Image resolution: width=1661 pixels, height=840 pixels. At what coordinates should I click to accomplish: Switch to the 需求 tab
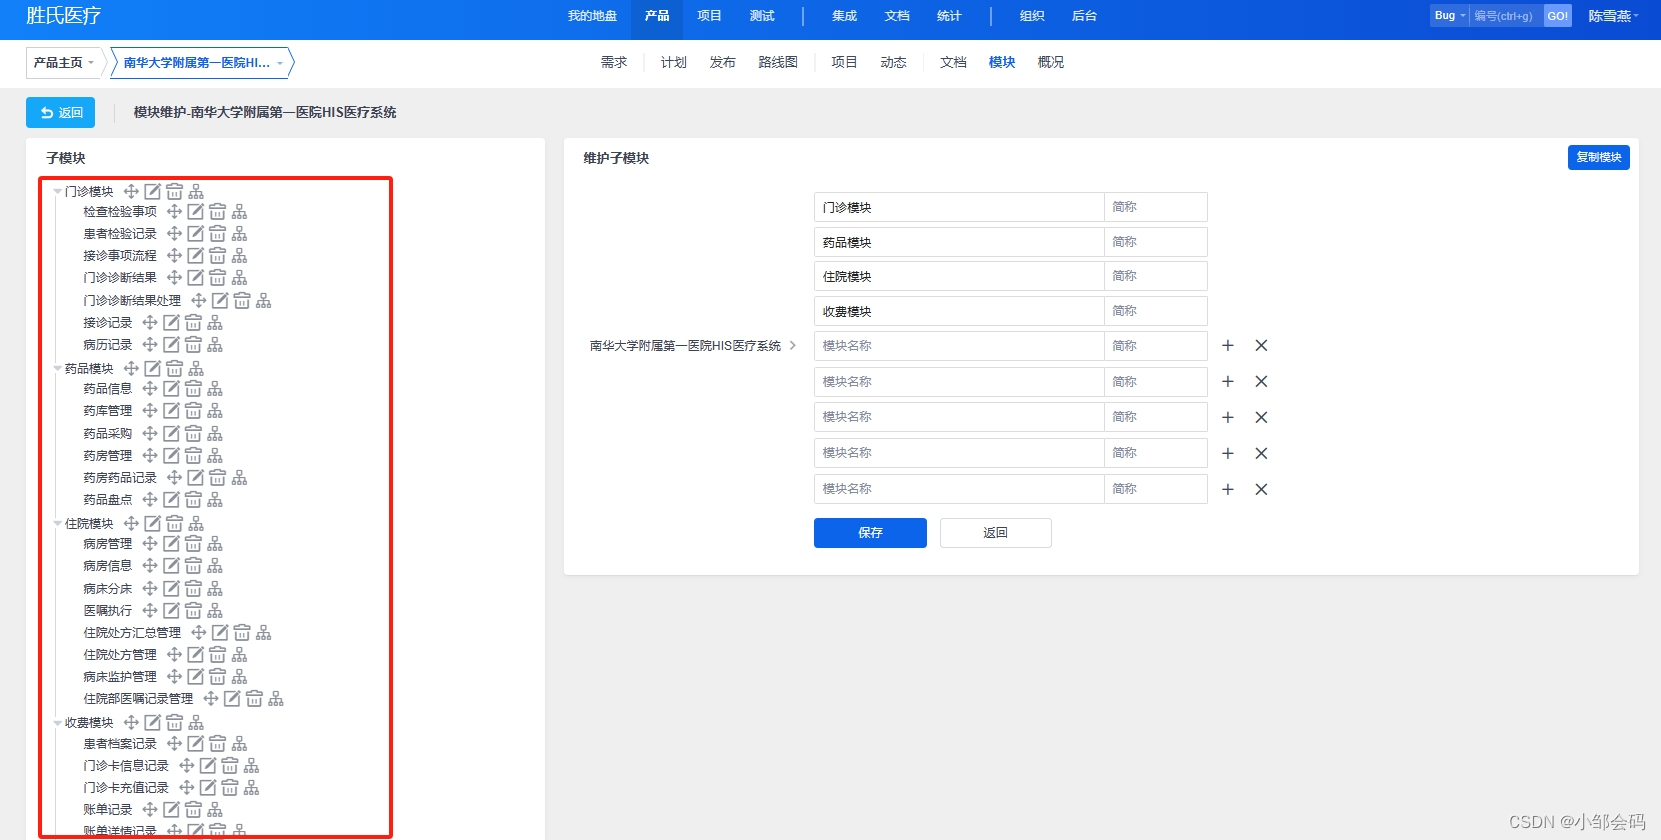click(614, 62)
